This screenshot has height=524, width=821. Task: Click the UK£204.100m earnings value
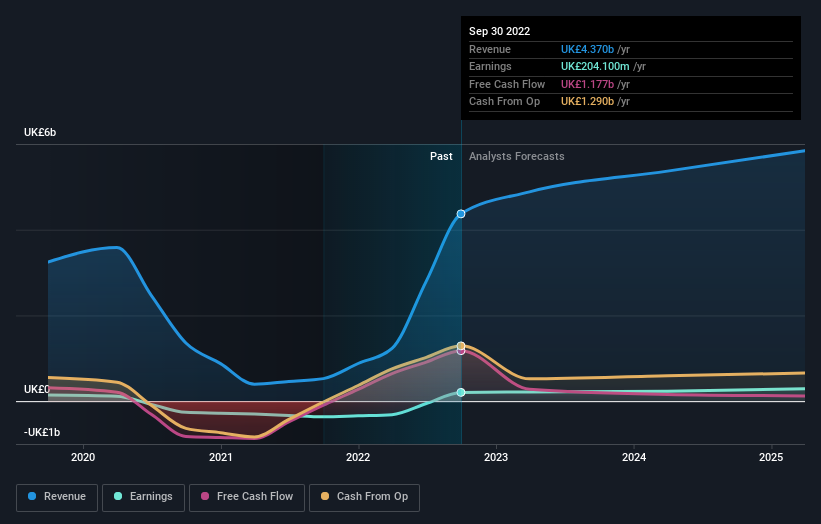point(595,66)
